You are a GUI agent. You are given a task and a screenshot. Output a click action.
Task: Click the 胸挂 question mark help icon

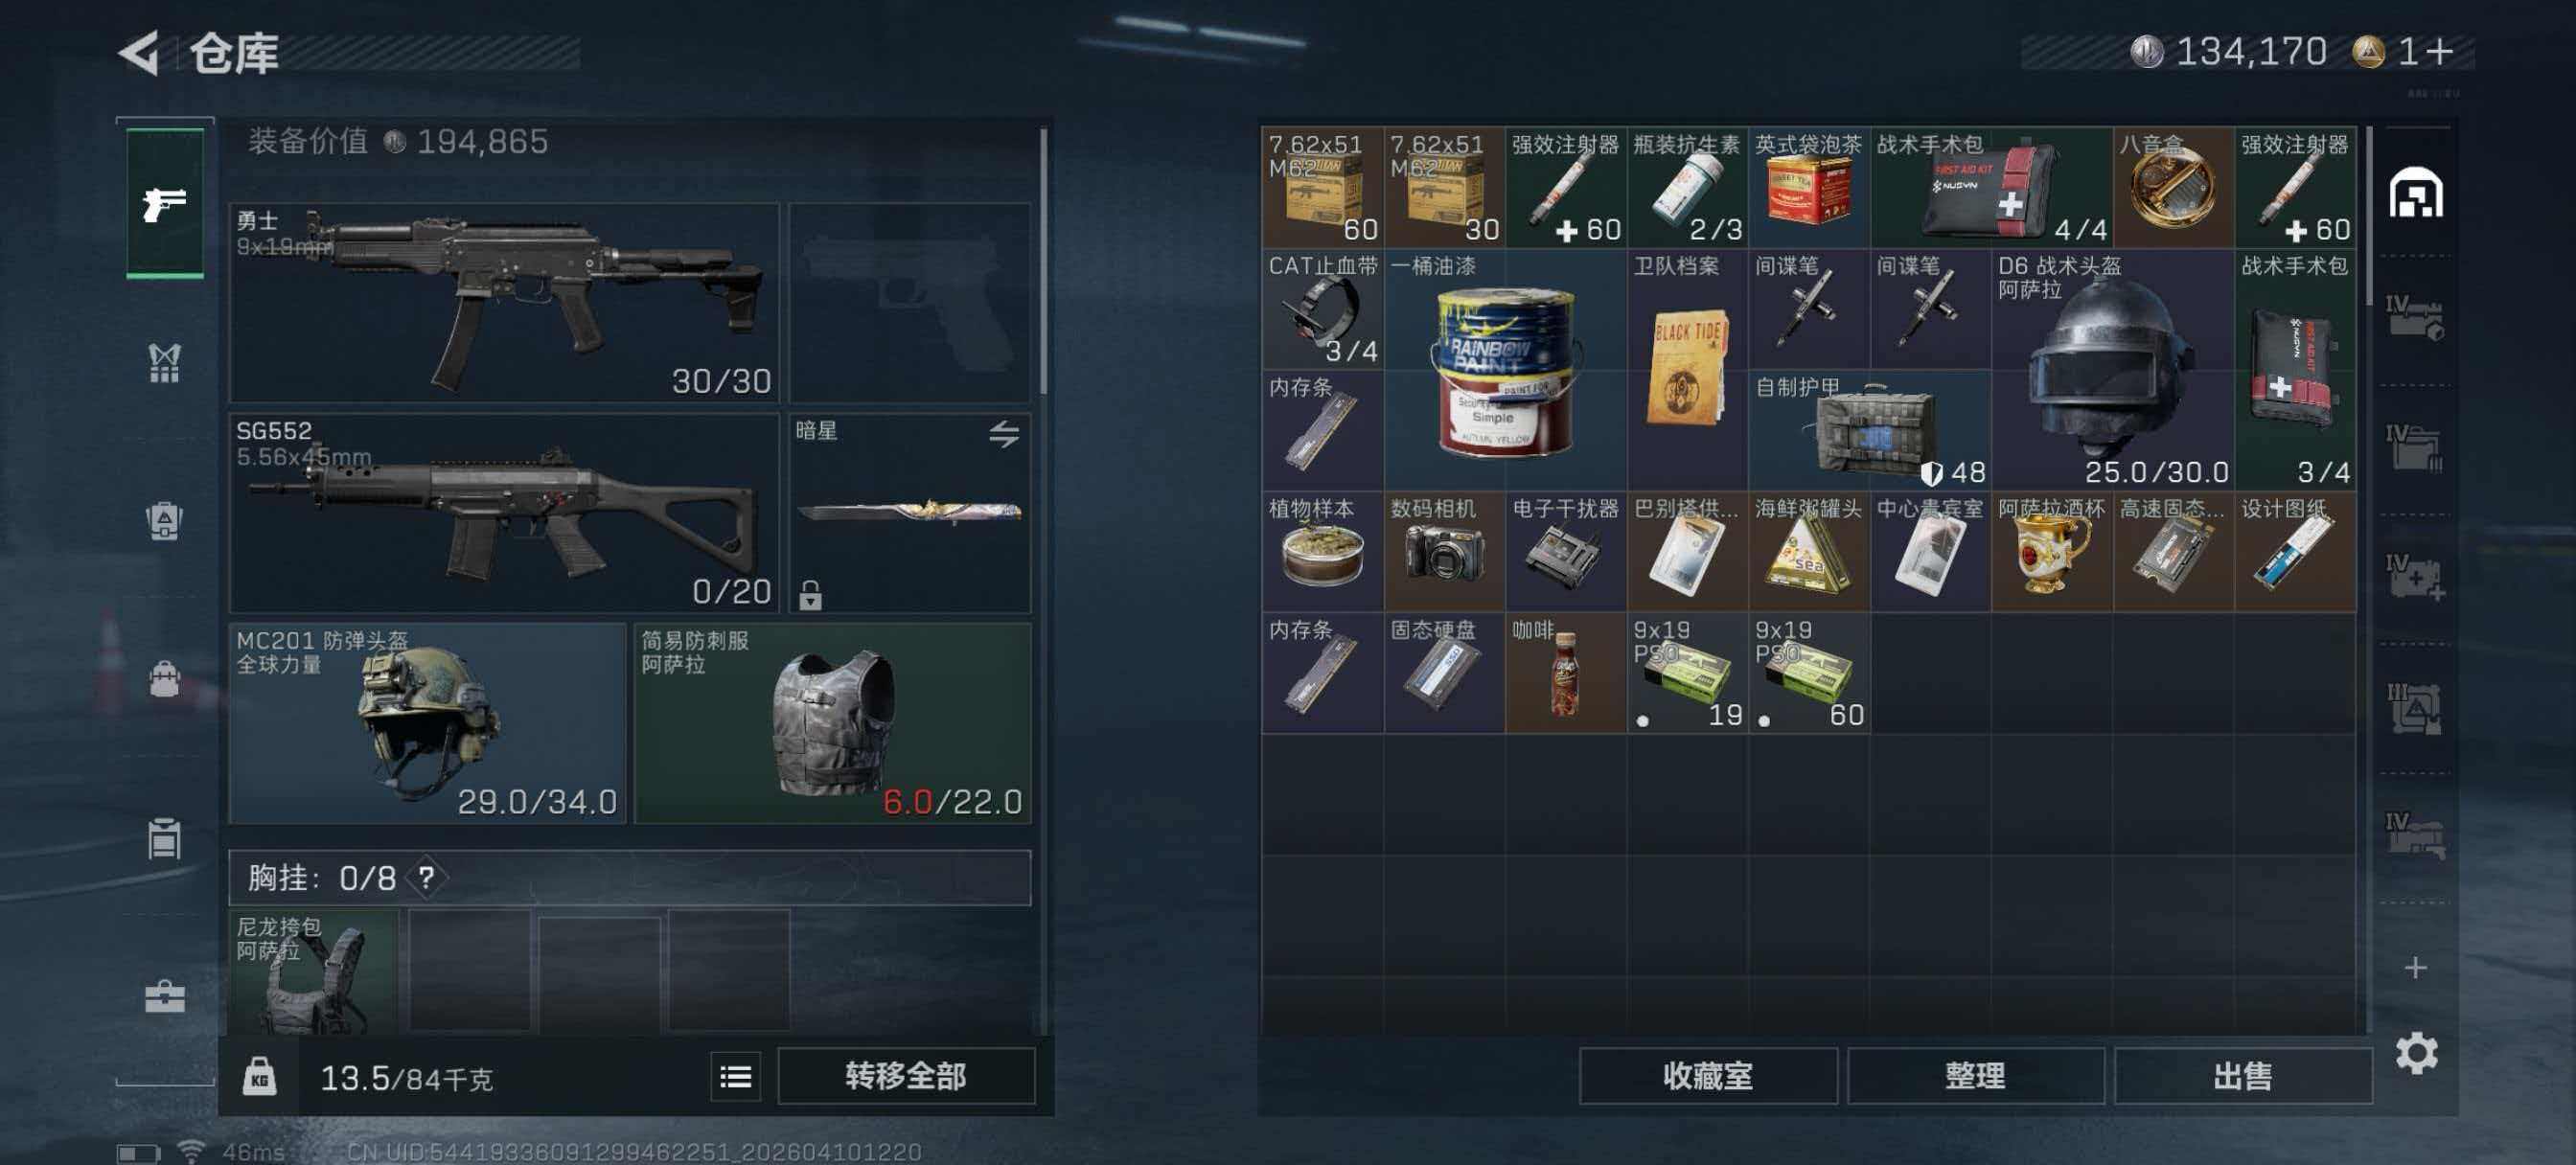(x=427, y=878)
